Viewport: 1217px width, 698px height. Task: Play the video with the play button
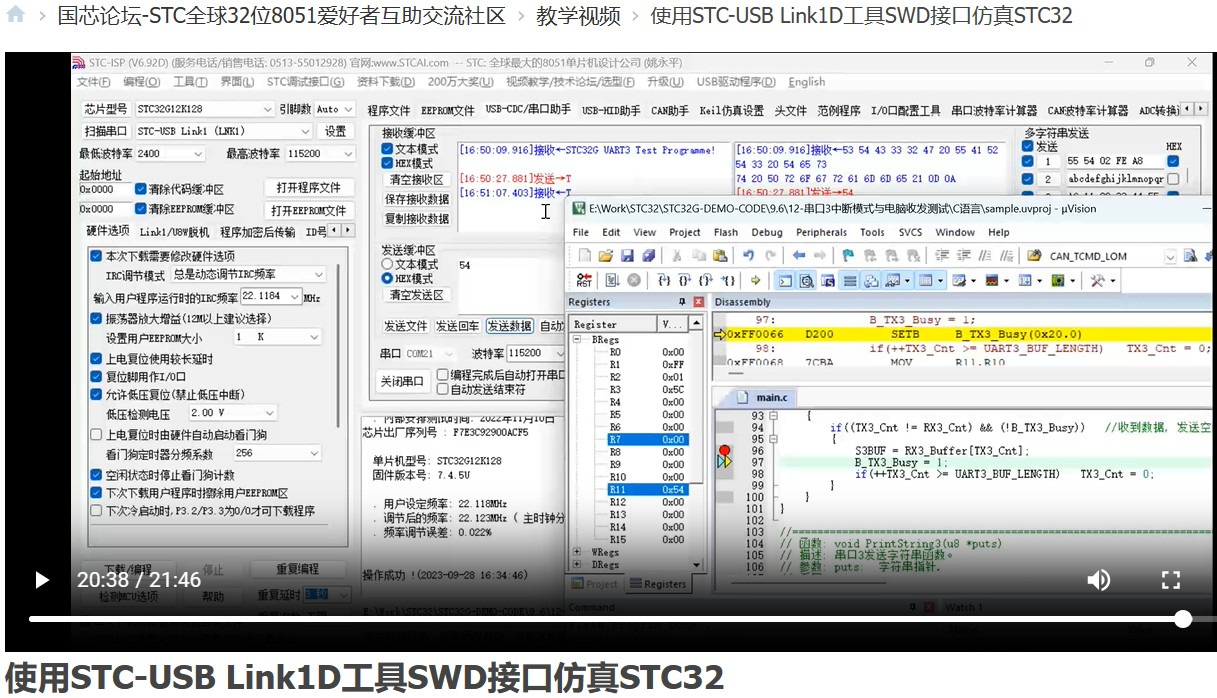[41, 580]
